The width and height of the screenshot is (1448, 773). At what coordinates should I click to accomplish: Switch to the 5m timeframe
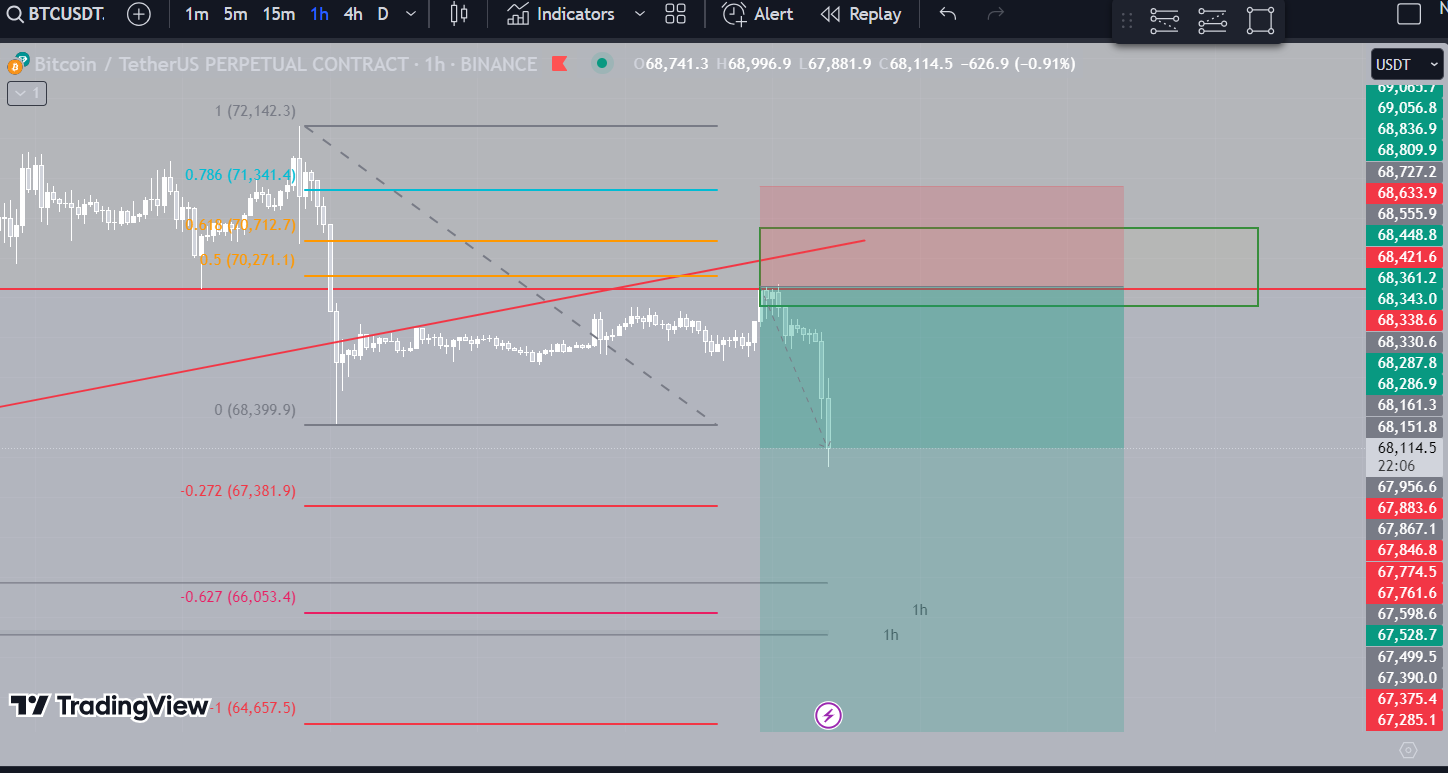pyautogui.click(x=235, y=14)
